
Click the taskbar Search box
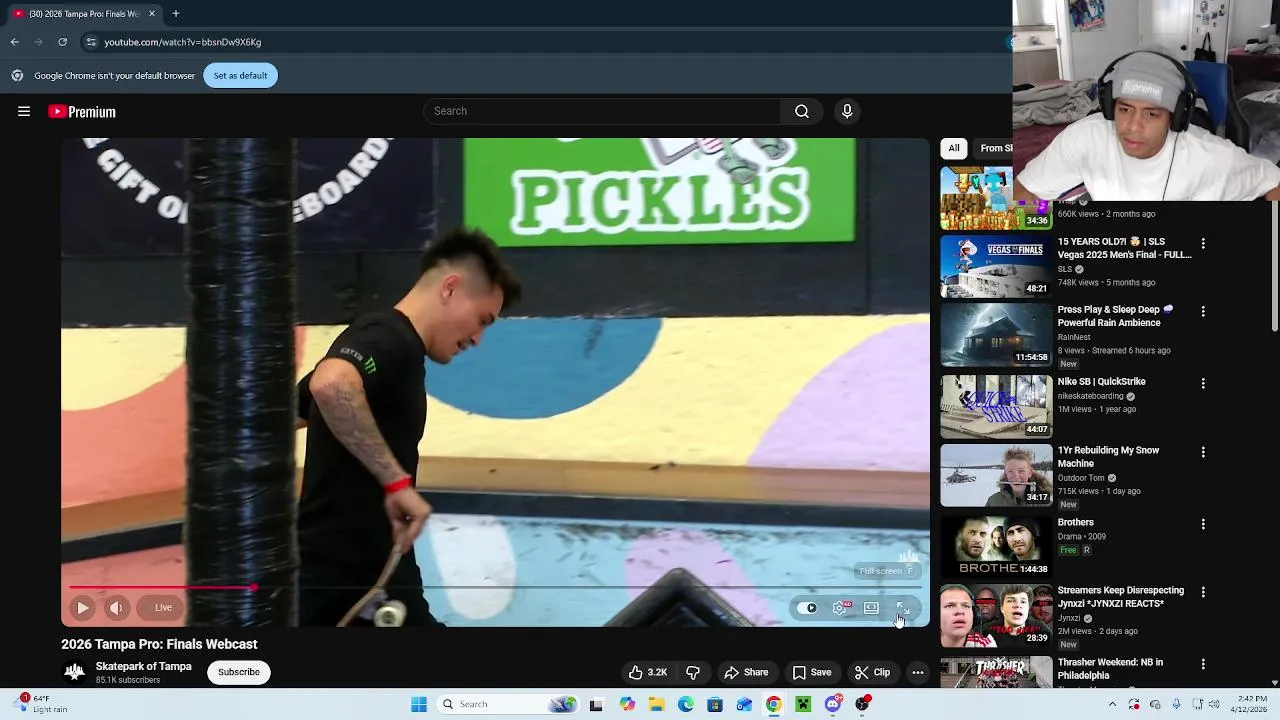[x=508, y=704]
